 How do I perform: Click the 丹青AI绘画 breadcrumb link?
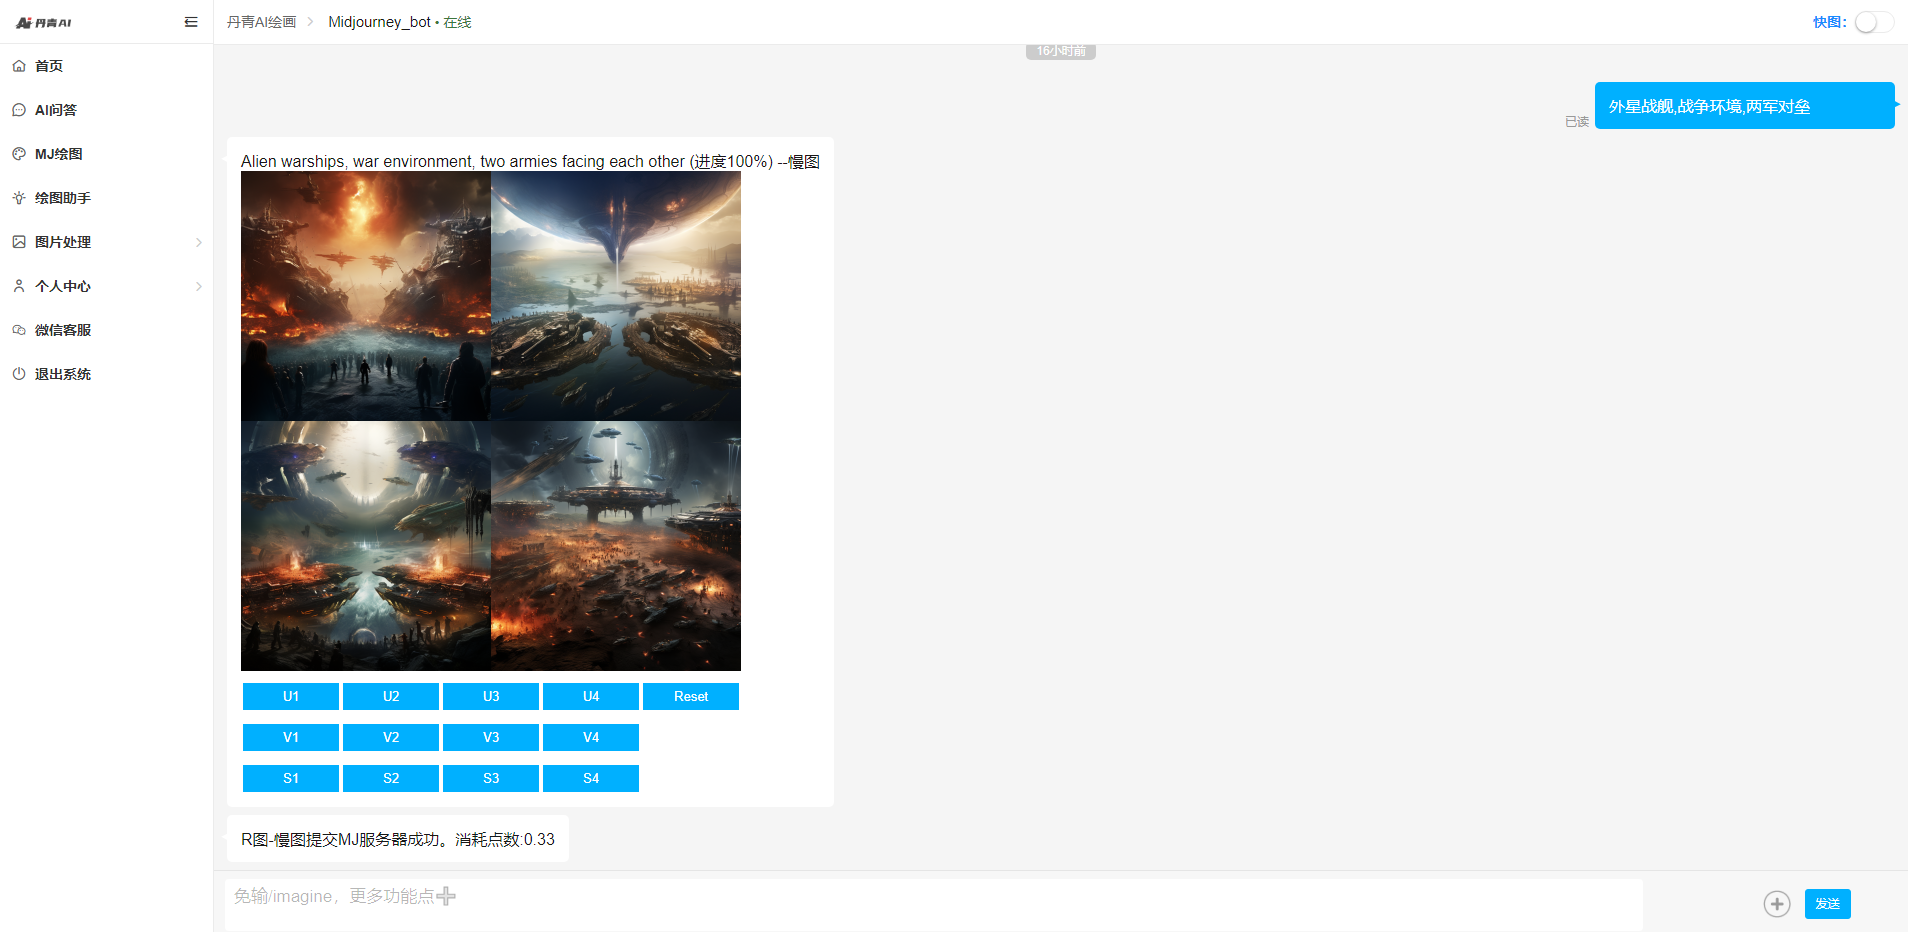[x=261, y=22]
